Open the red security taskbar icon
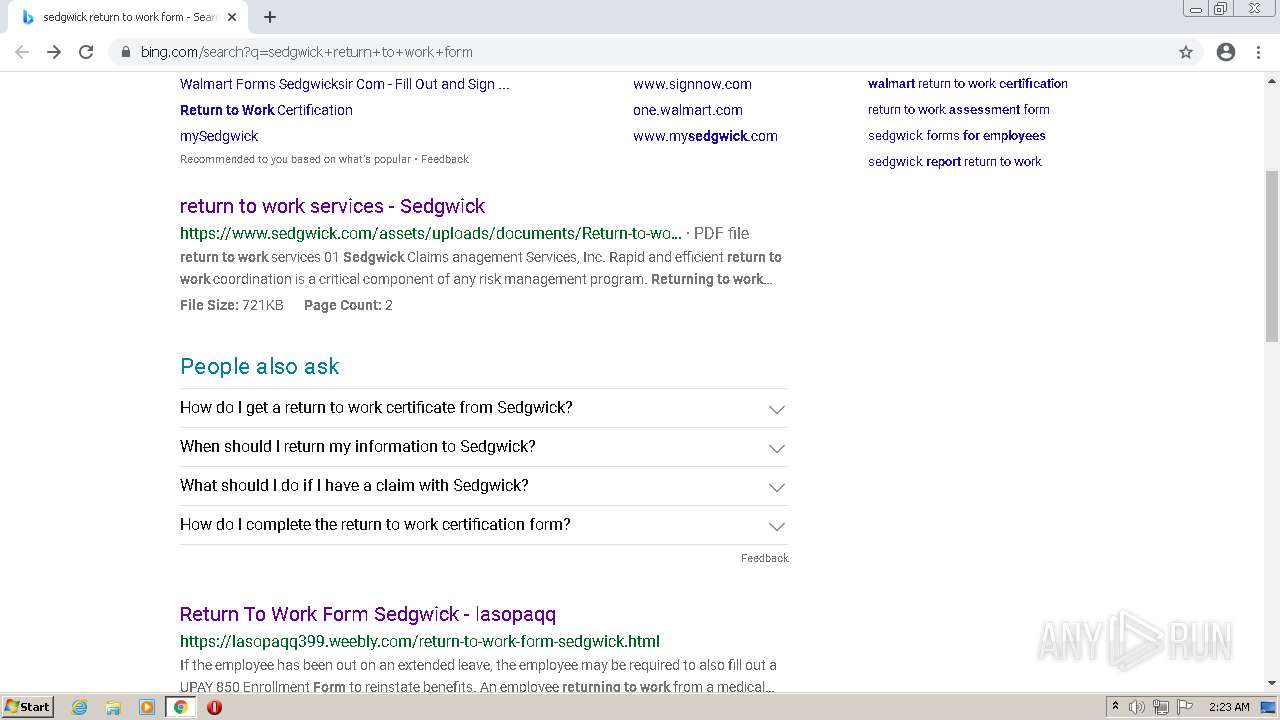Image resolution: width=1280 pixels, height=720 pixels. click(214, 707)
